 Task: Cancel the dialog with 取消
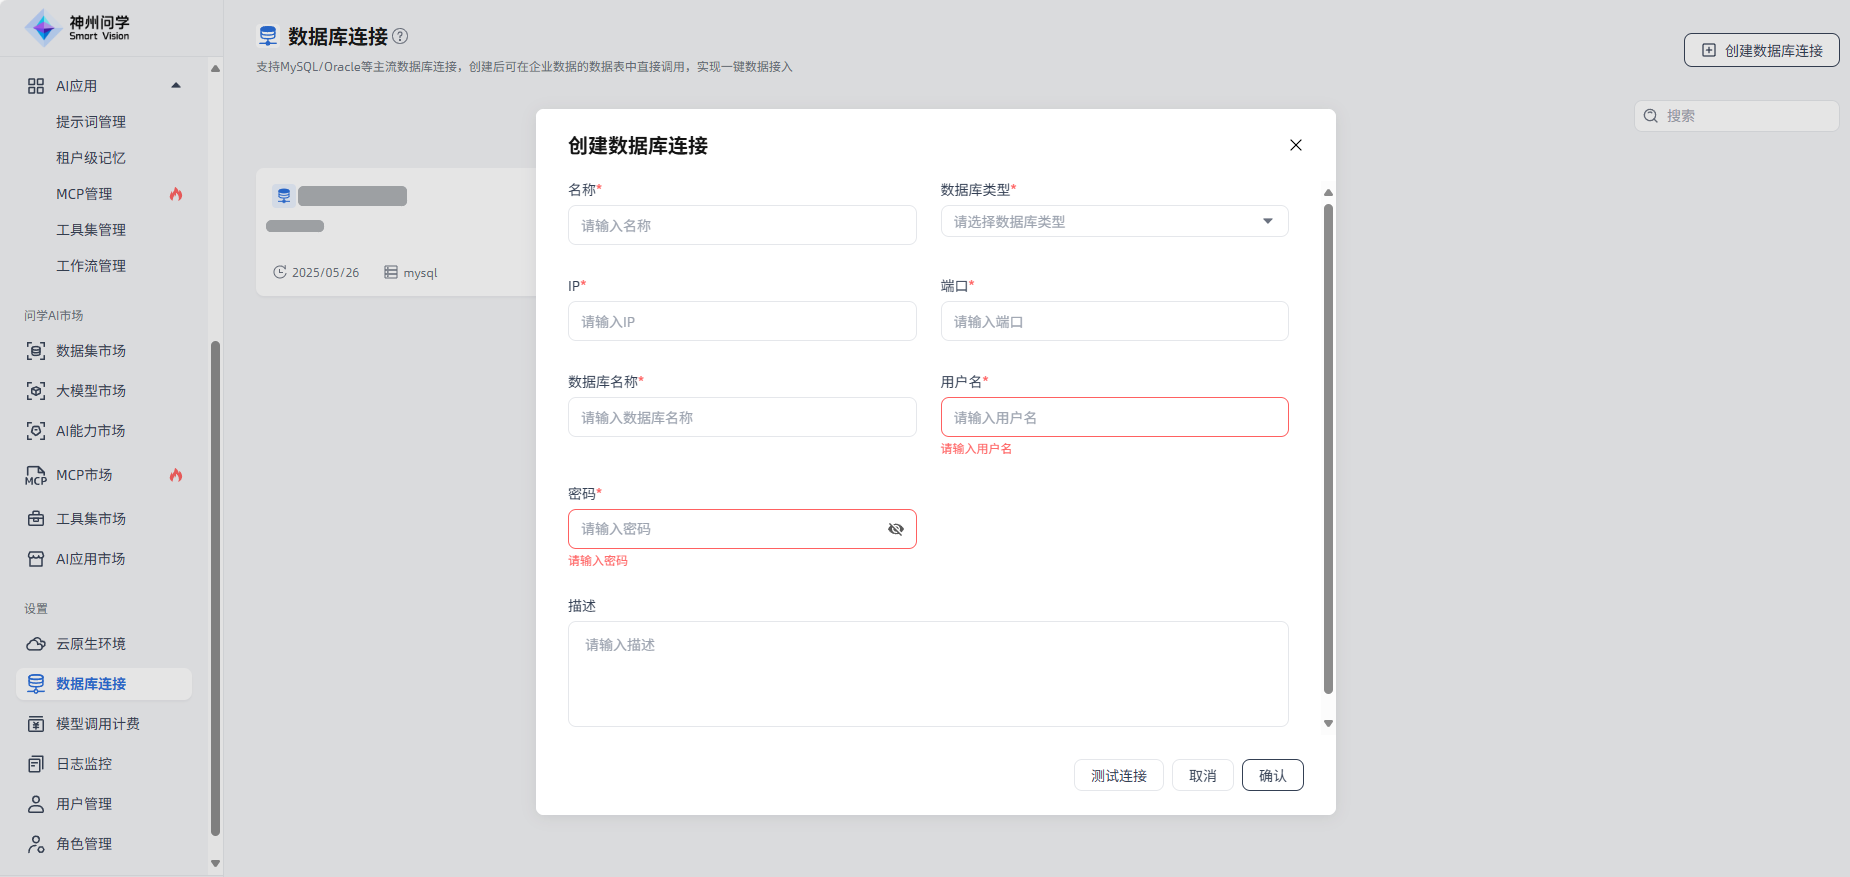(1202, 776)
